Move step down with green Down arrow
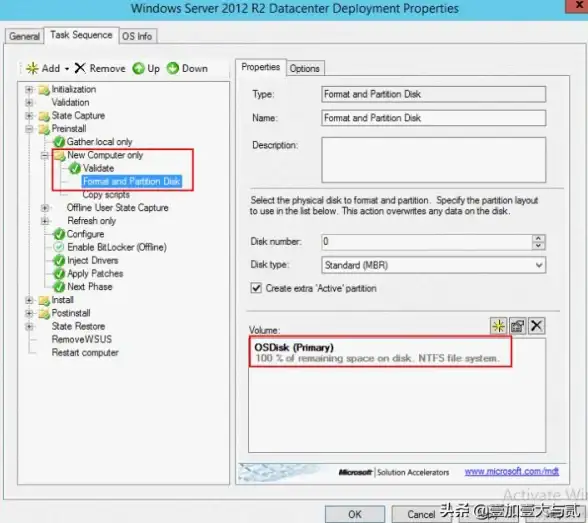588x523 pixels. coord(172,68)
